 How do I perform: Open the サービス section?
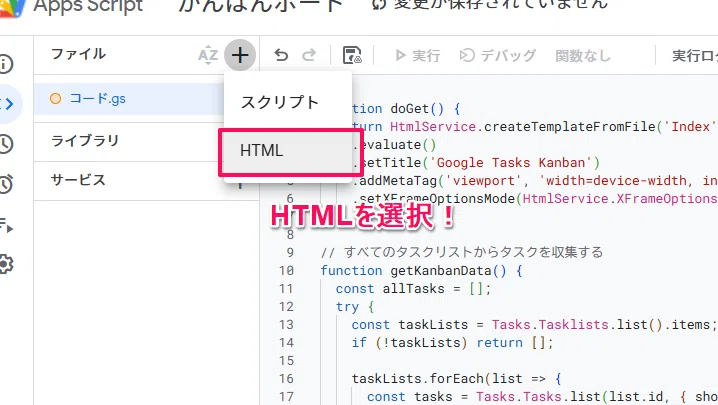[x=78, y=180]
